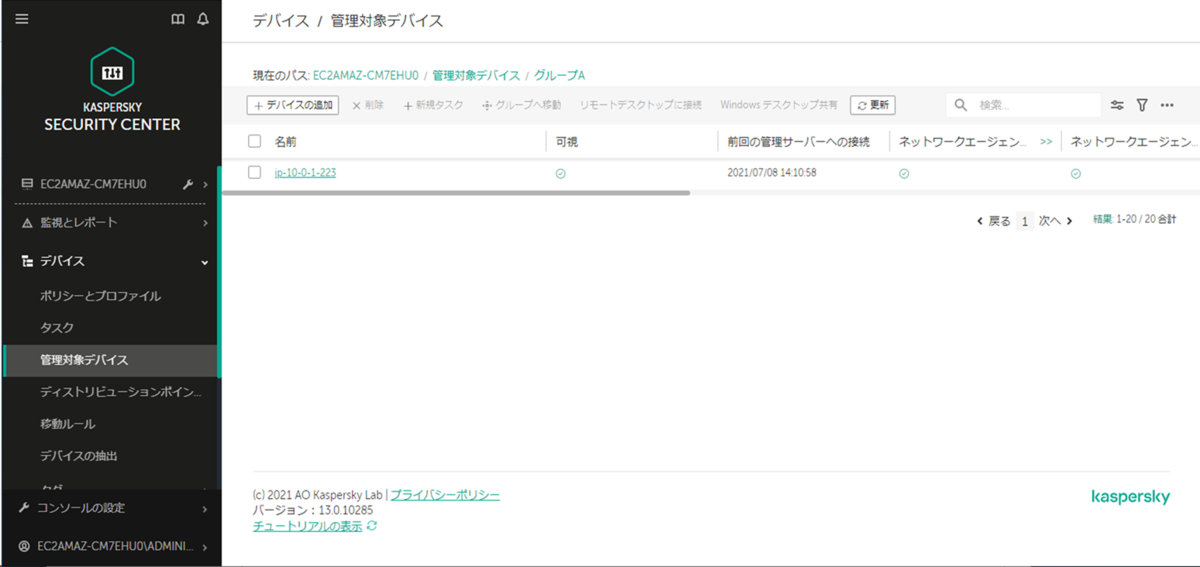
Task: Expand コンソールの設定 section
Action: click(205, 508)
